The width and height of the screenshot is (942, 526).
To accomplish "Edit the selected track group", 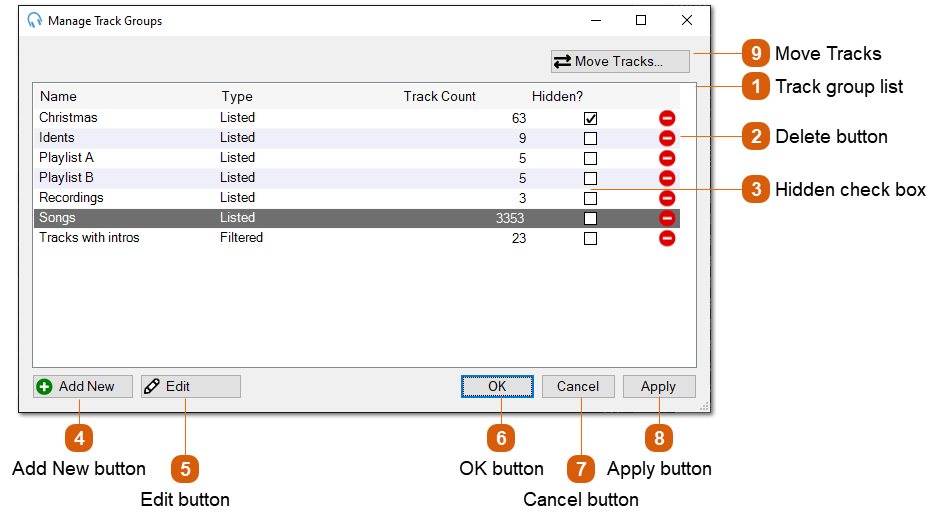I will [191, 387].
